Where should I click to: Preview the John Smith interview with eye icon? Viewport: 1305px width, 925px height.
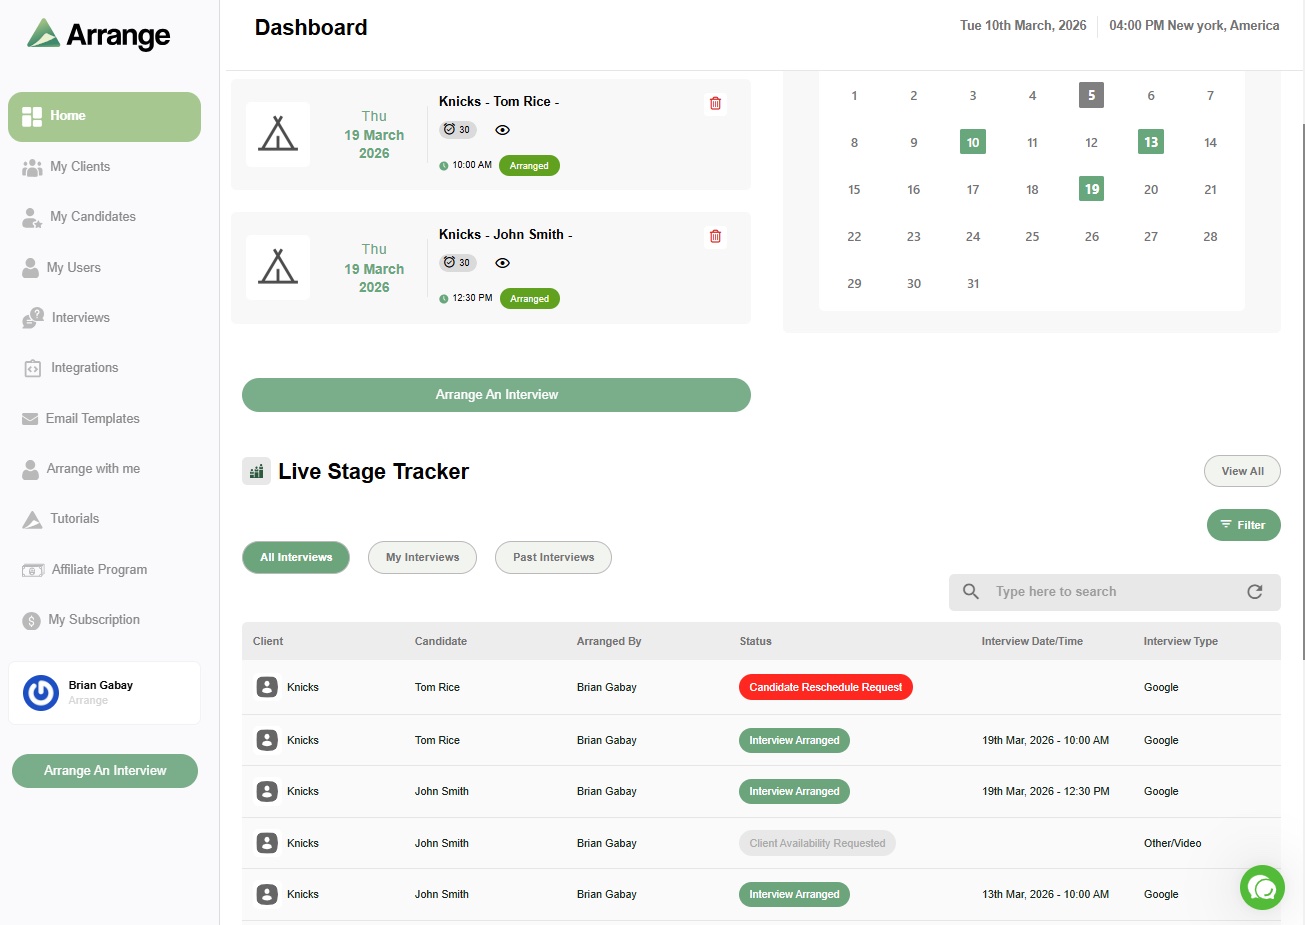[x=502, y=263]
